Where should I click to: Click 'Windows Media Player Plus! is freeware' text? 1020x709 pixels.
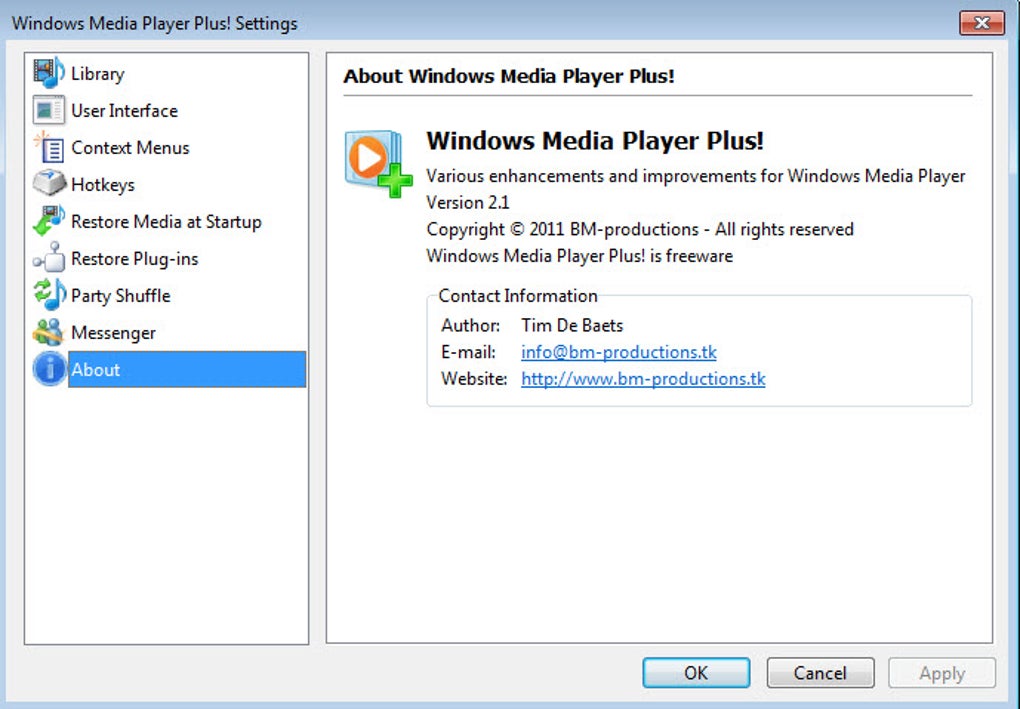[579, 256]
